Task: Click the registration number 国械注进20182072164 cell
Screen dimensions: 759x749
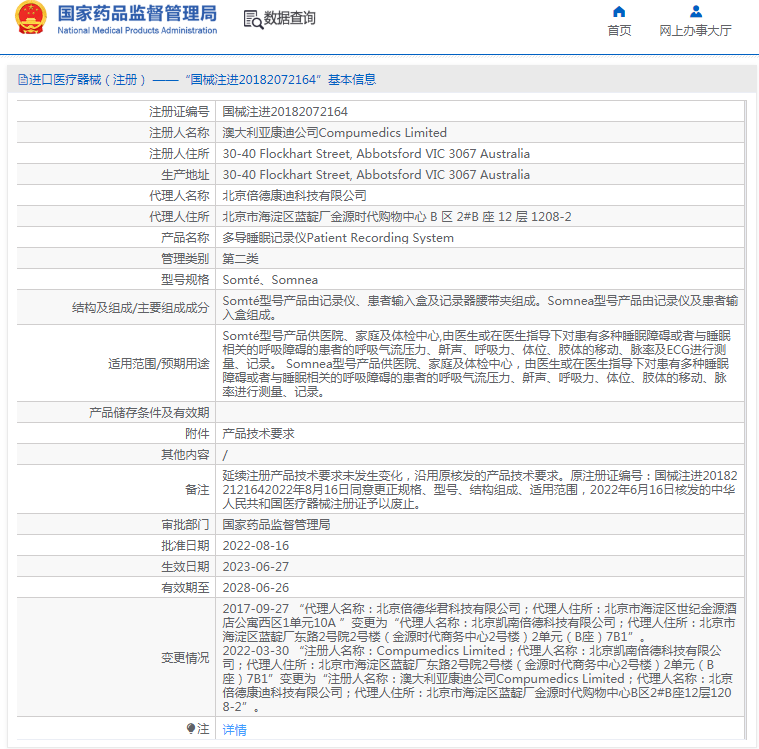Action: (285, 112)
